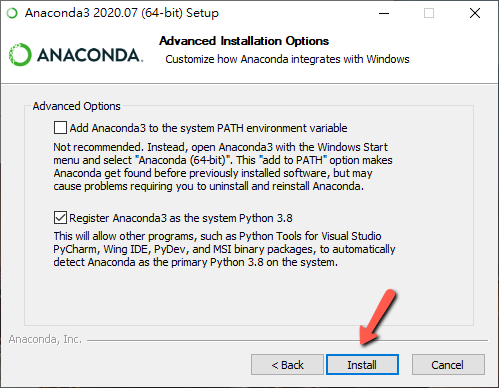This screenshot has width=499, height=388.
Task: Untick the checked box for Register Anaconda3
Action: pyautogui.click(x=60, y=218)
